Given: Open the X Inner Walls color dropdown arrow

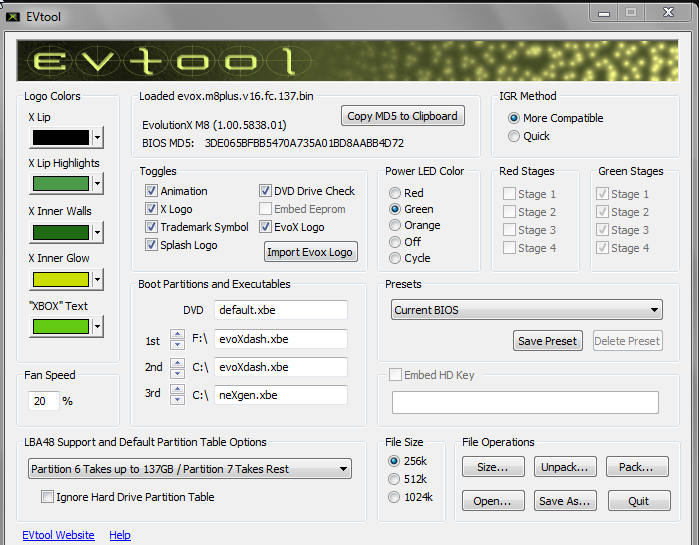Looking at the screenshot, I should (x=97, y=232).
